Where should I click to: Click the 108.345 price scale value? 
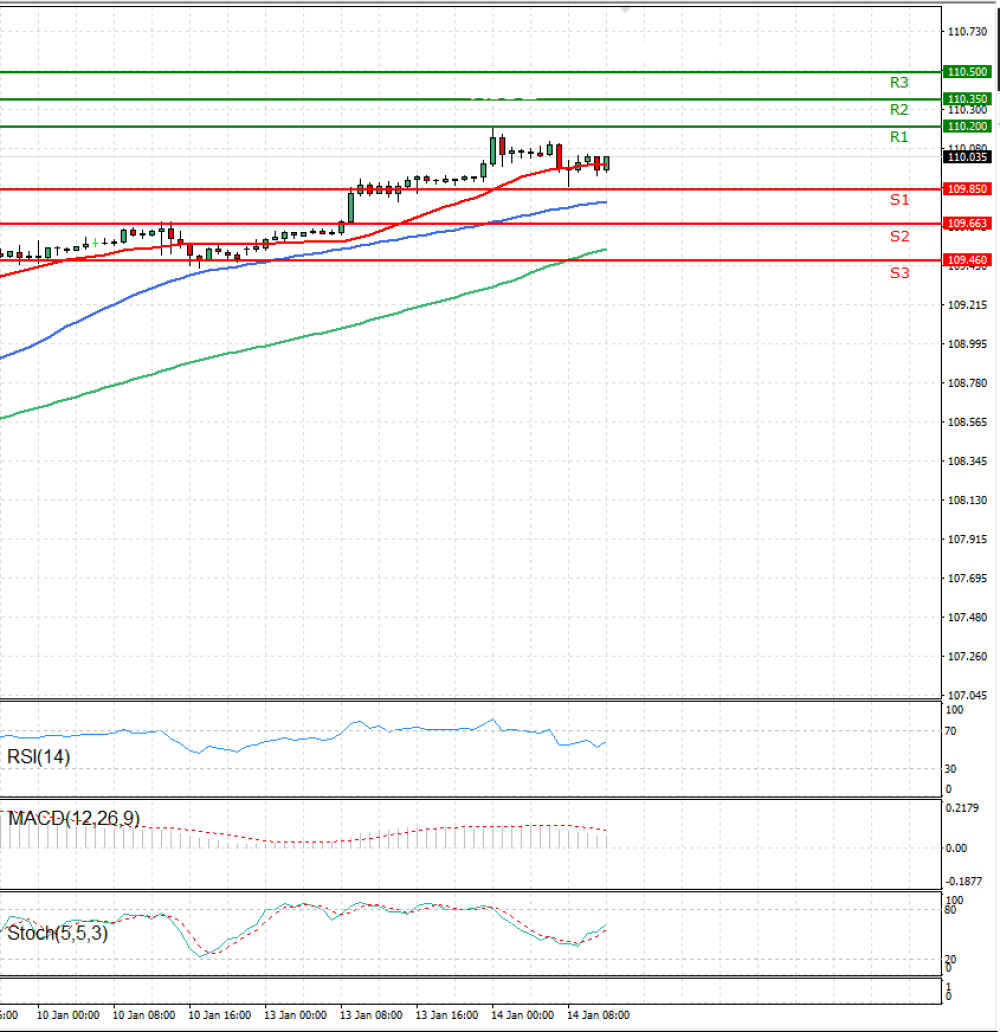click(967, 461)
